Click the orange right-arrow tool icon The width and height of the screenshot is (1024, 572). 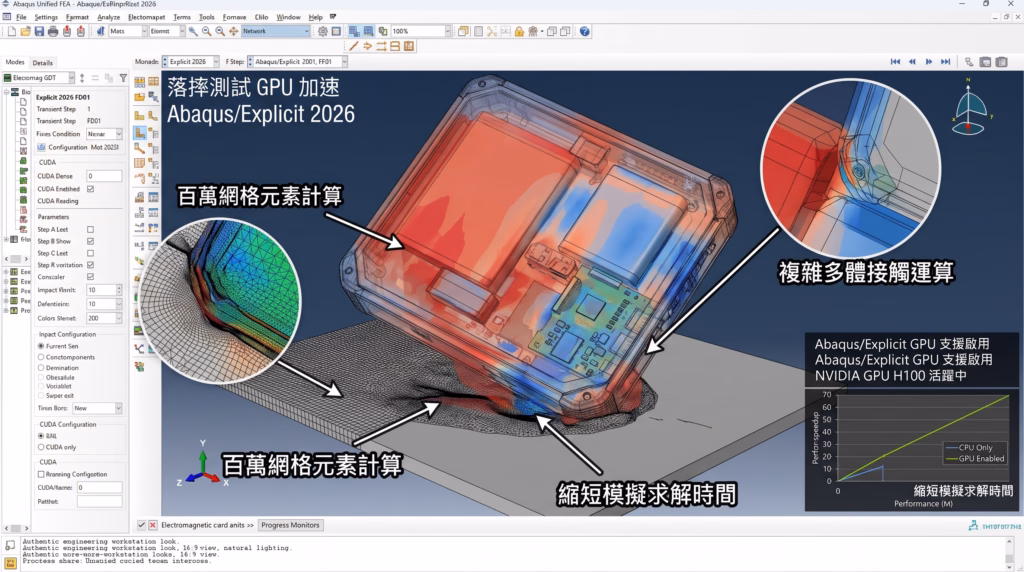pos(367,46)
